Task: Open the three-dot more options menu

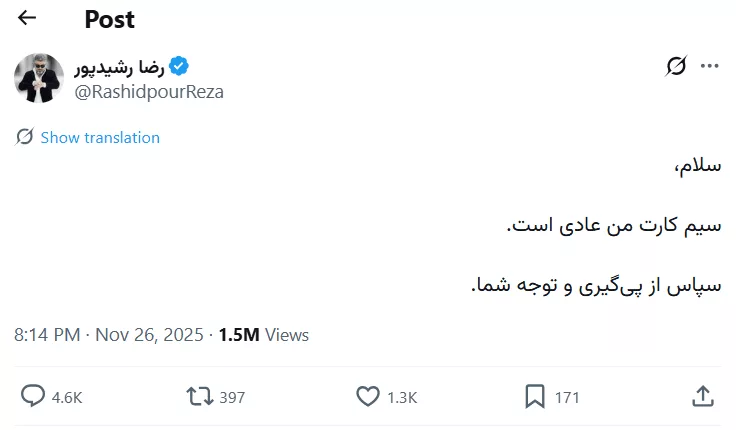Action: pyautogui.click(x=710, y=67)
